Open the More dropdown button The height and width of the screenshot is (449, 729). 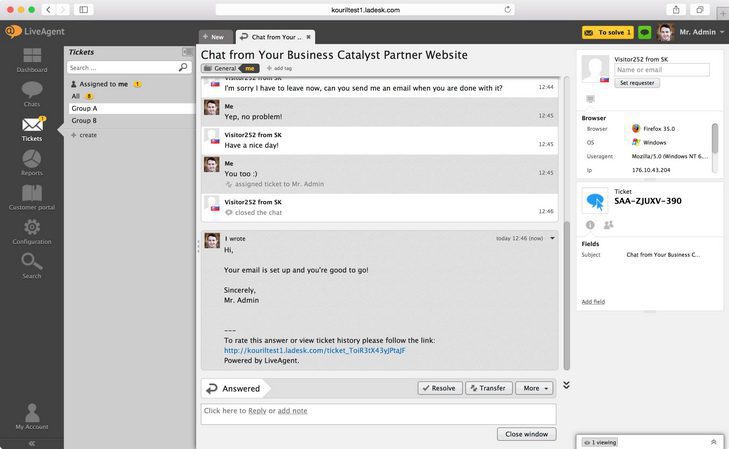point(534,388)
